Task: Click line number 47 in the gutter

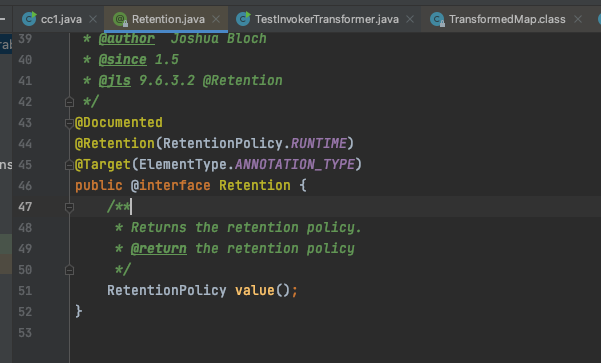Action: click(x=25, y=207)
